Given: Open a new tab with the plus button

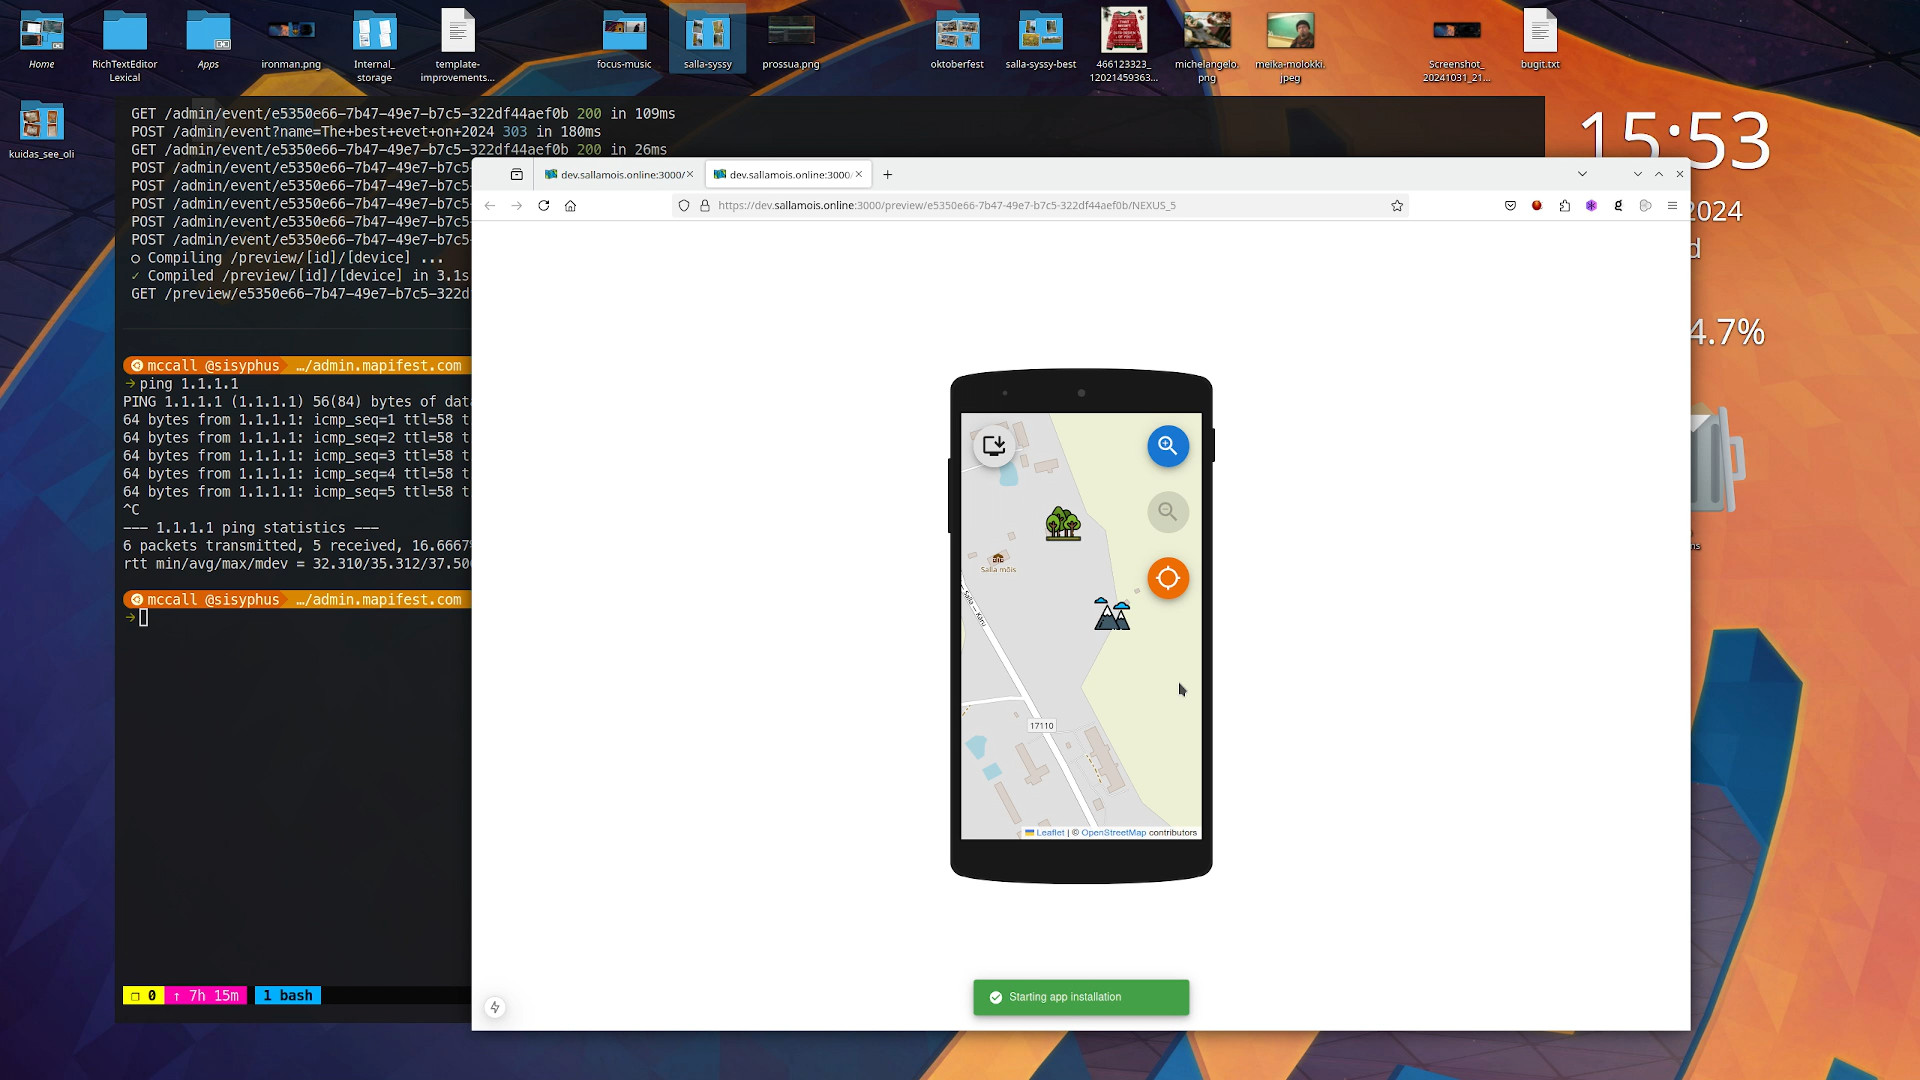Looking at the screenshot, I should click(x=887, y=174).
